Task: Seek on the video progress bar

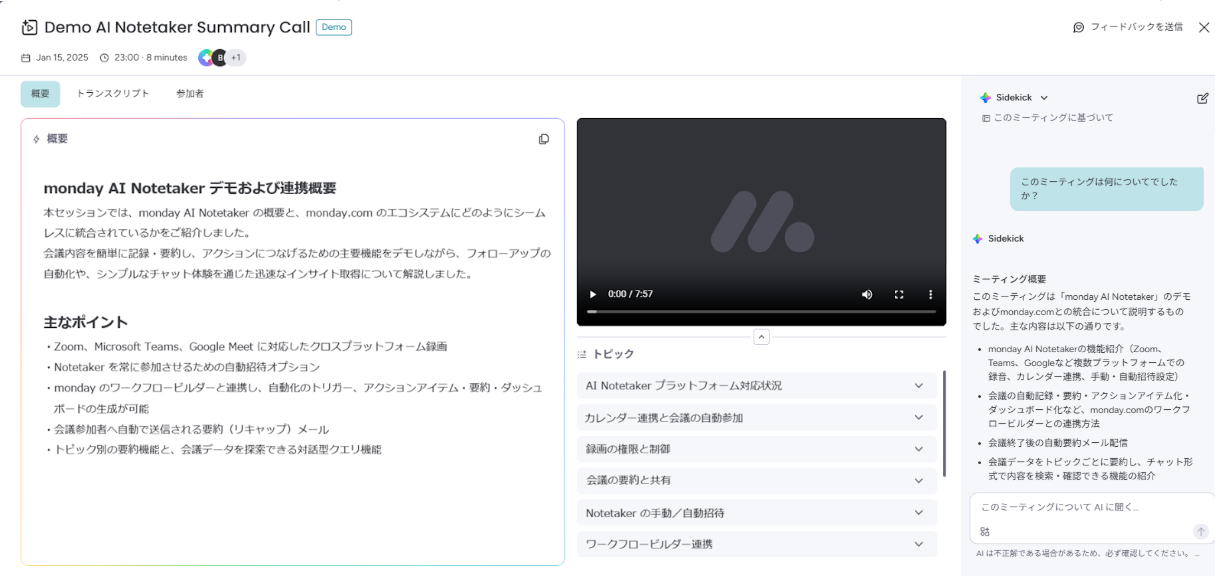Action: tap(761, 312)
